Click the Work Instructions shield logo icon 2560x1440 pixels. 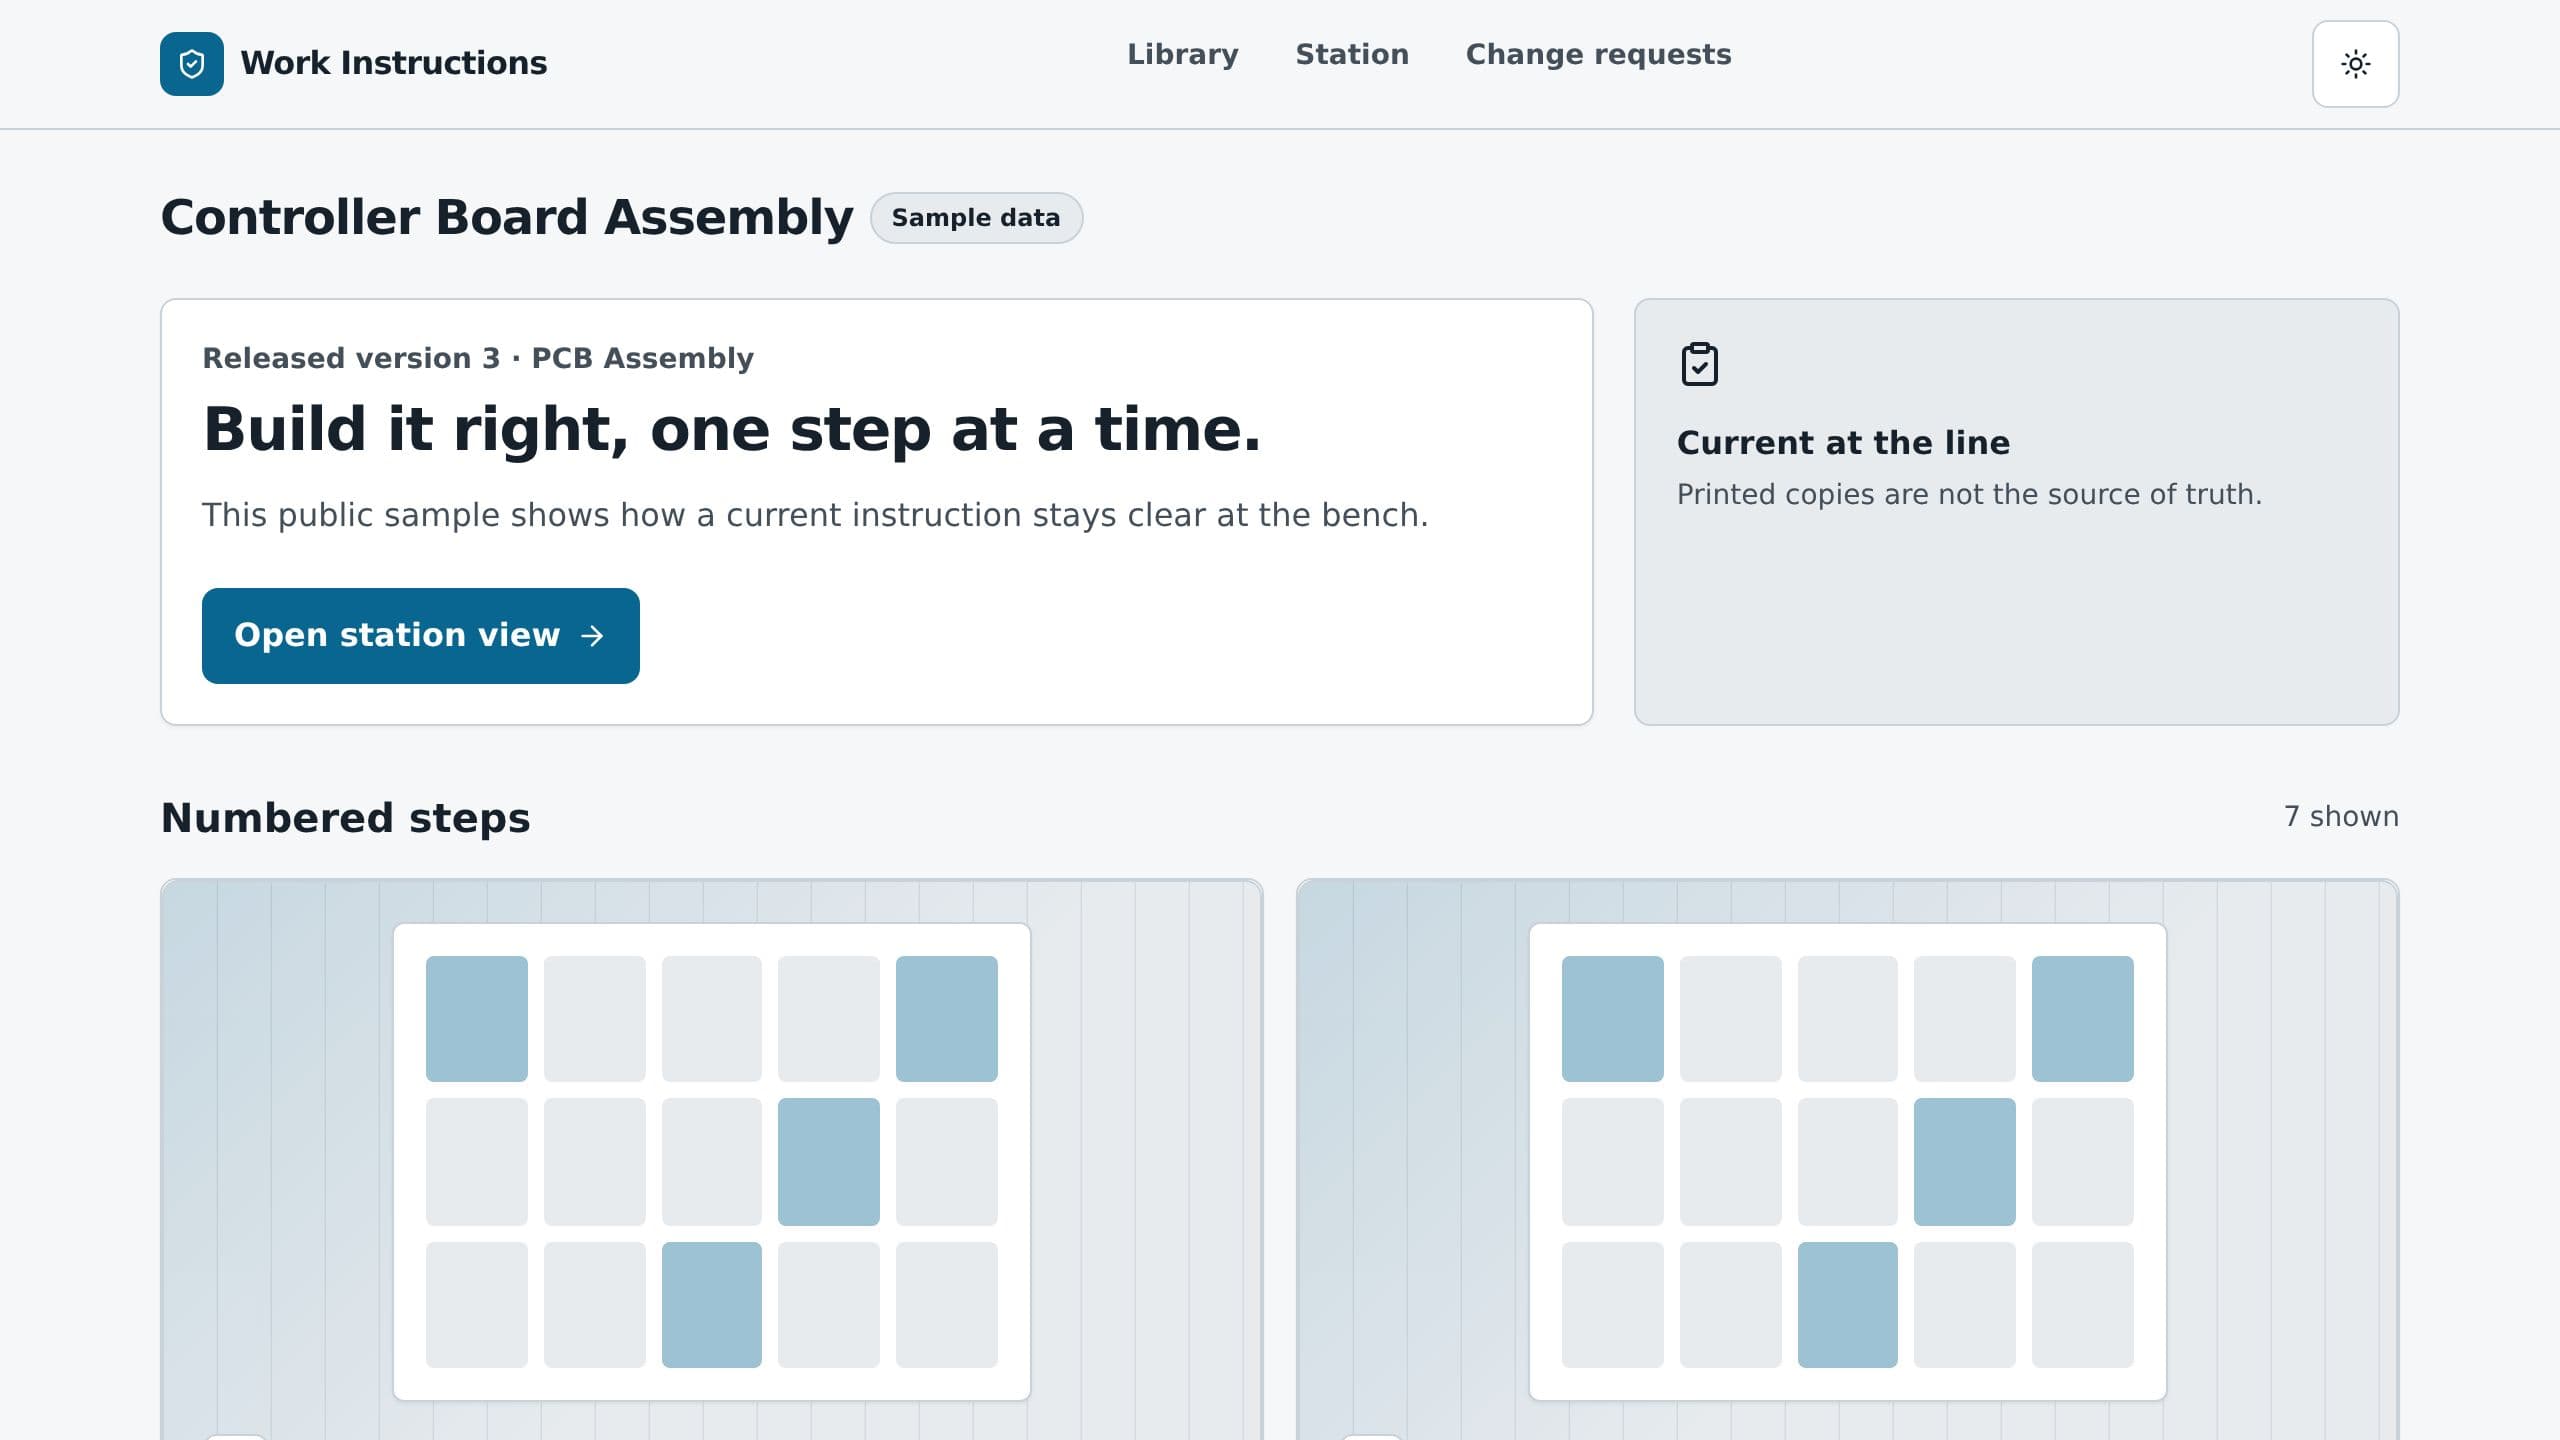(x=192, y=64)
